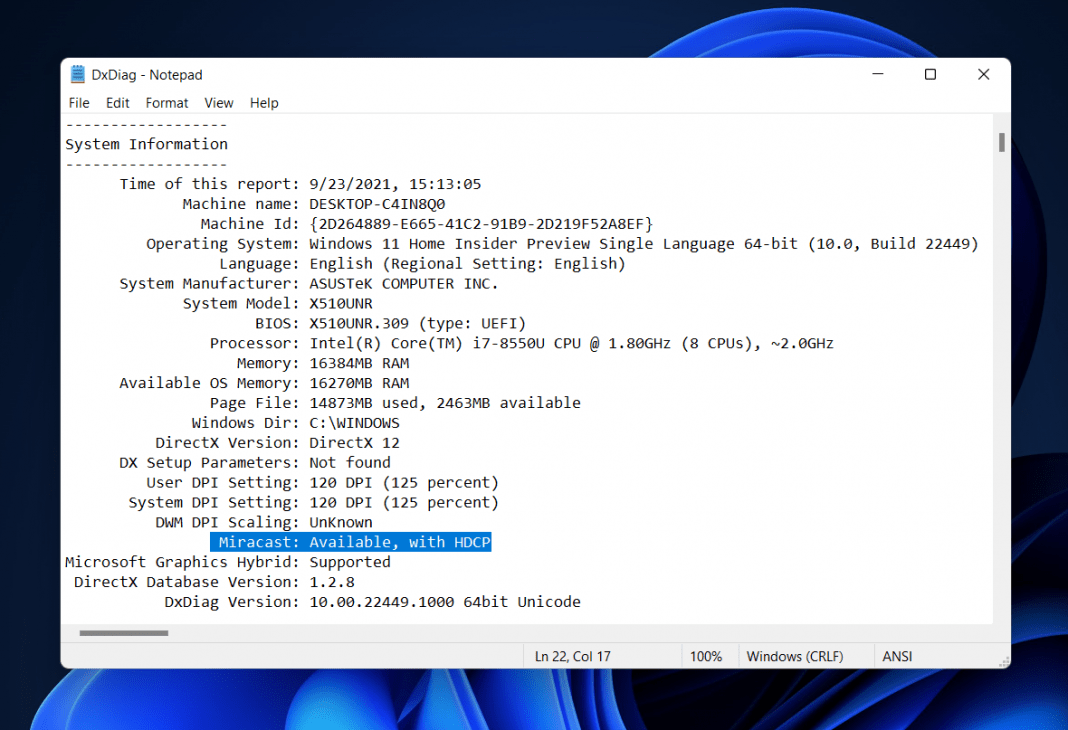Click the System Information heading text

(147, 144)
